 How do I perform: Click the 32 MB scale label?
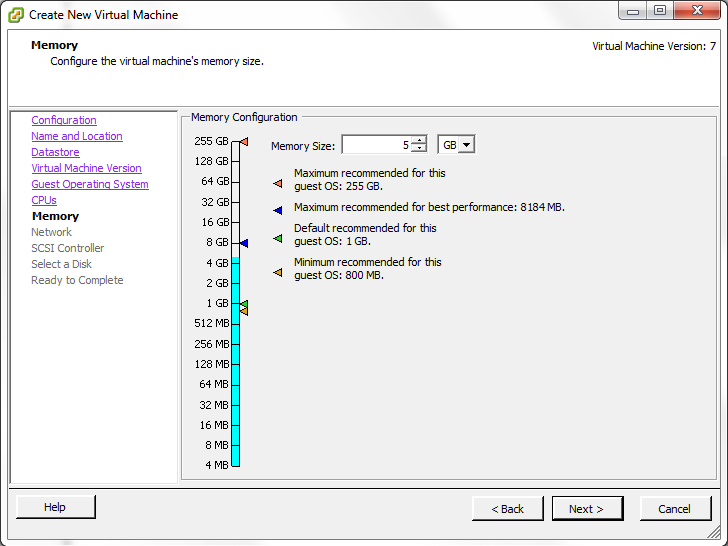[214, 405]
